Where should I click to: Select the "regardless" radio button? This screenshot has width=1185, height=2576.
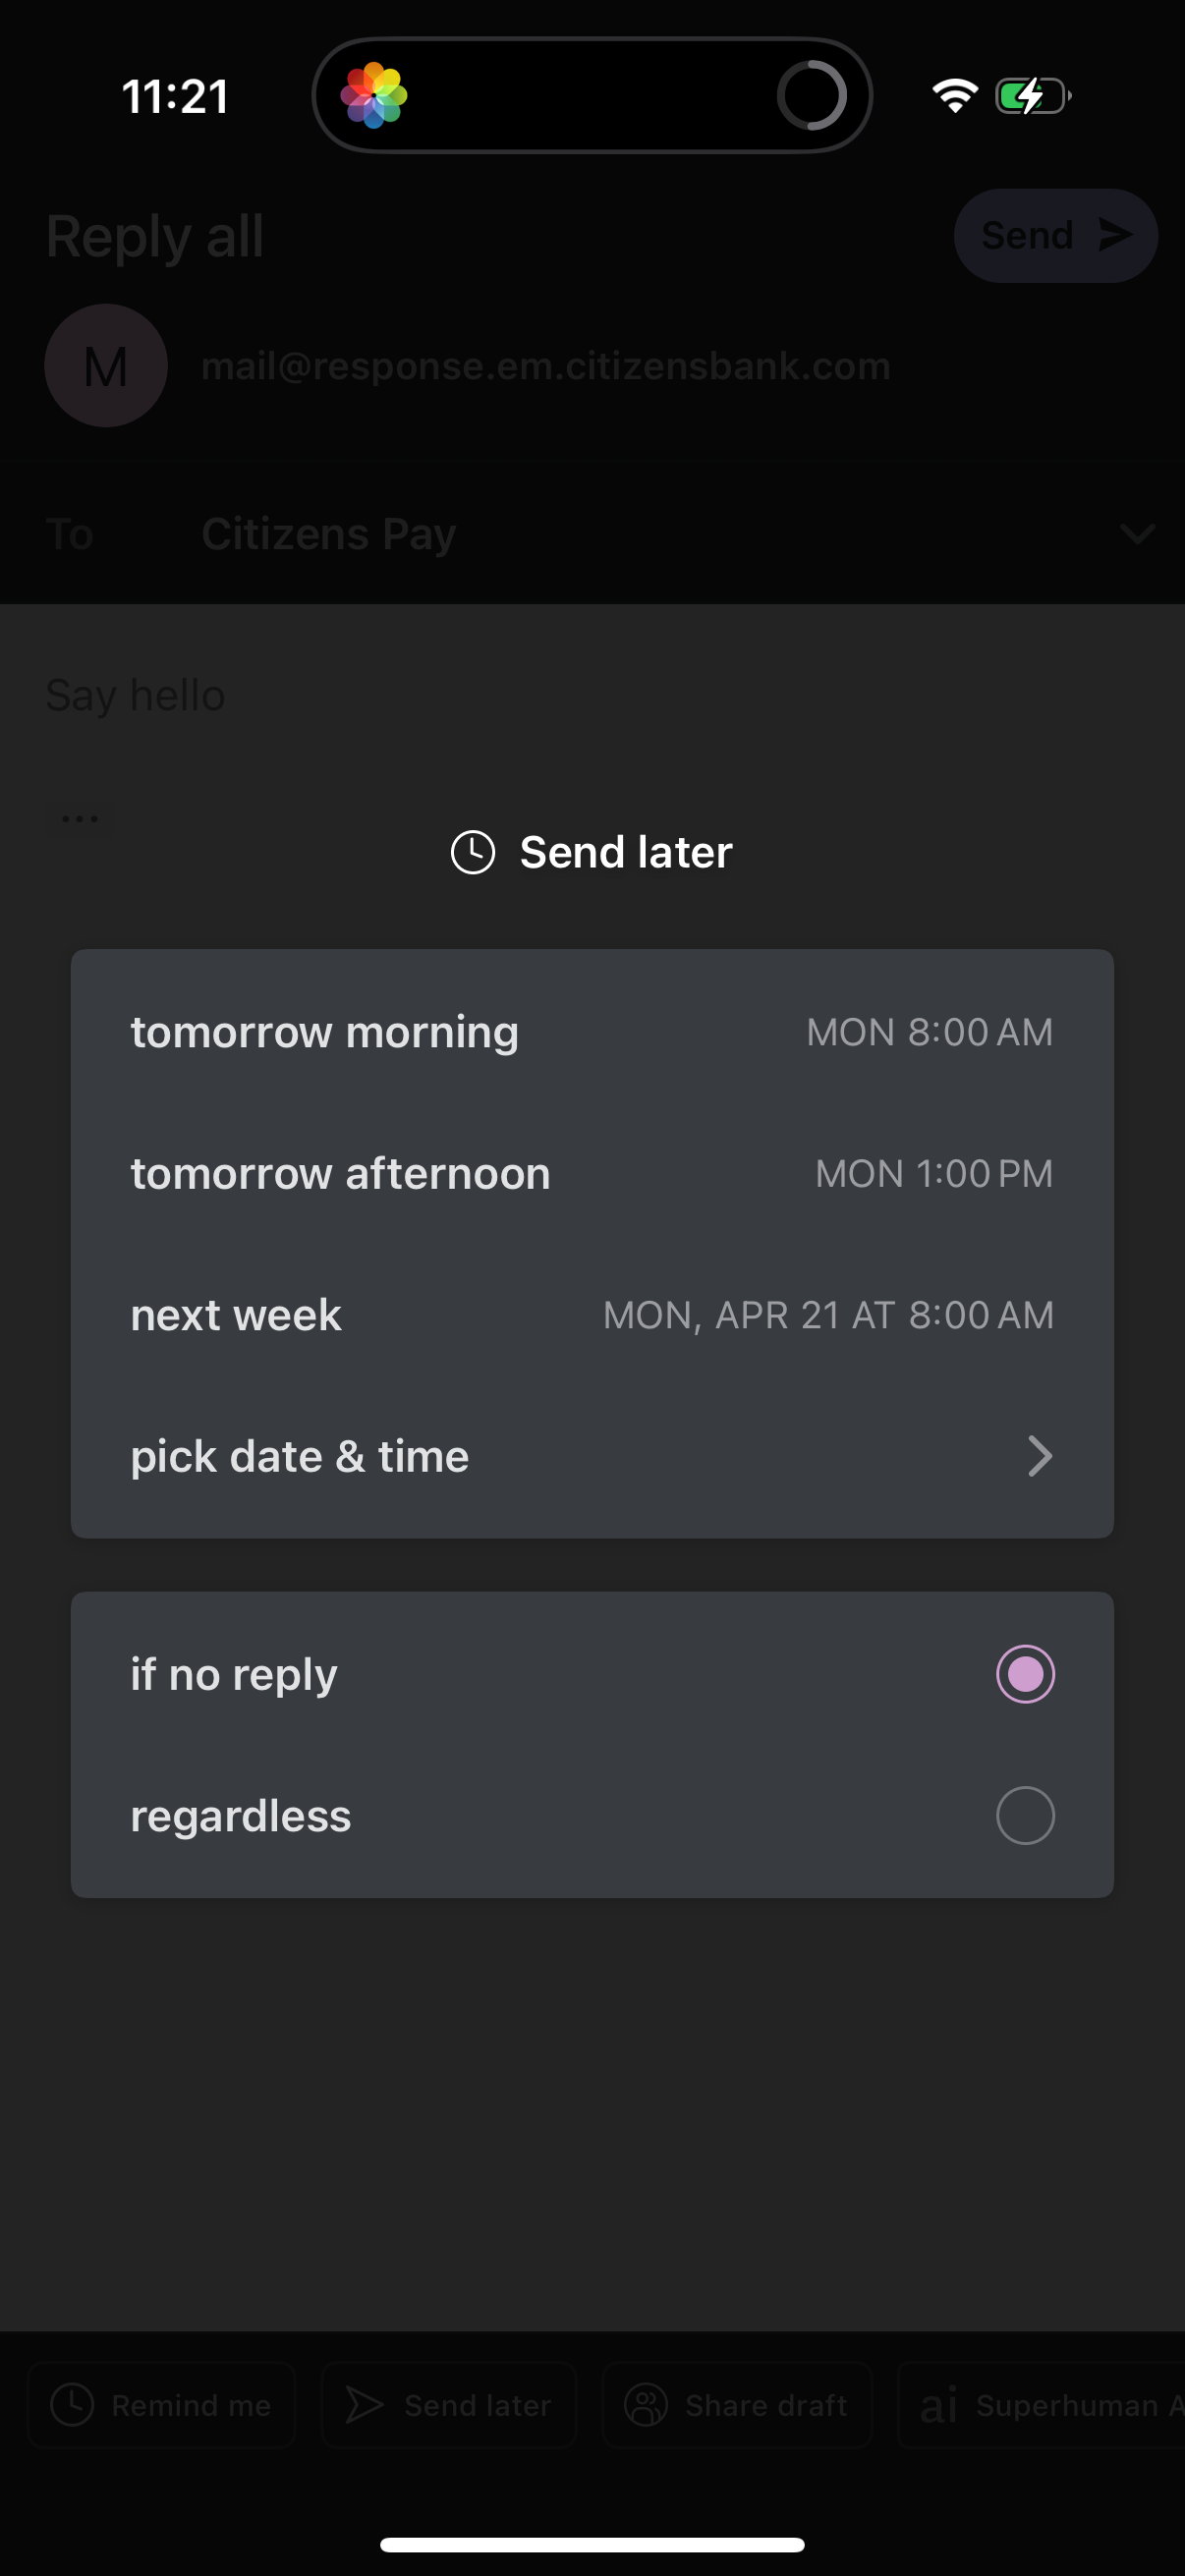(1025, 1815)
